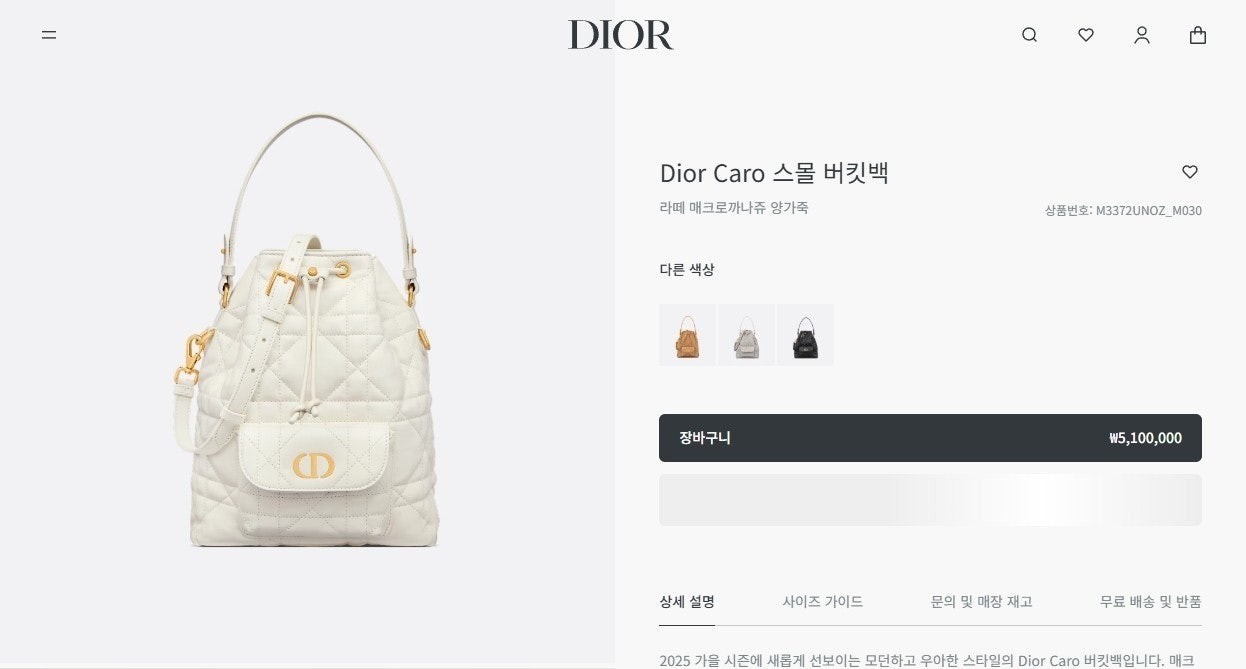Open the hamburger menu icon
This screenshot has width=1246, height=669.
point(49,35)
